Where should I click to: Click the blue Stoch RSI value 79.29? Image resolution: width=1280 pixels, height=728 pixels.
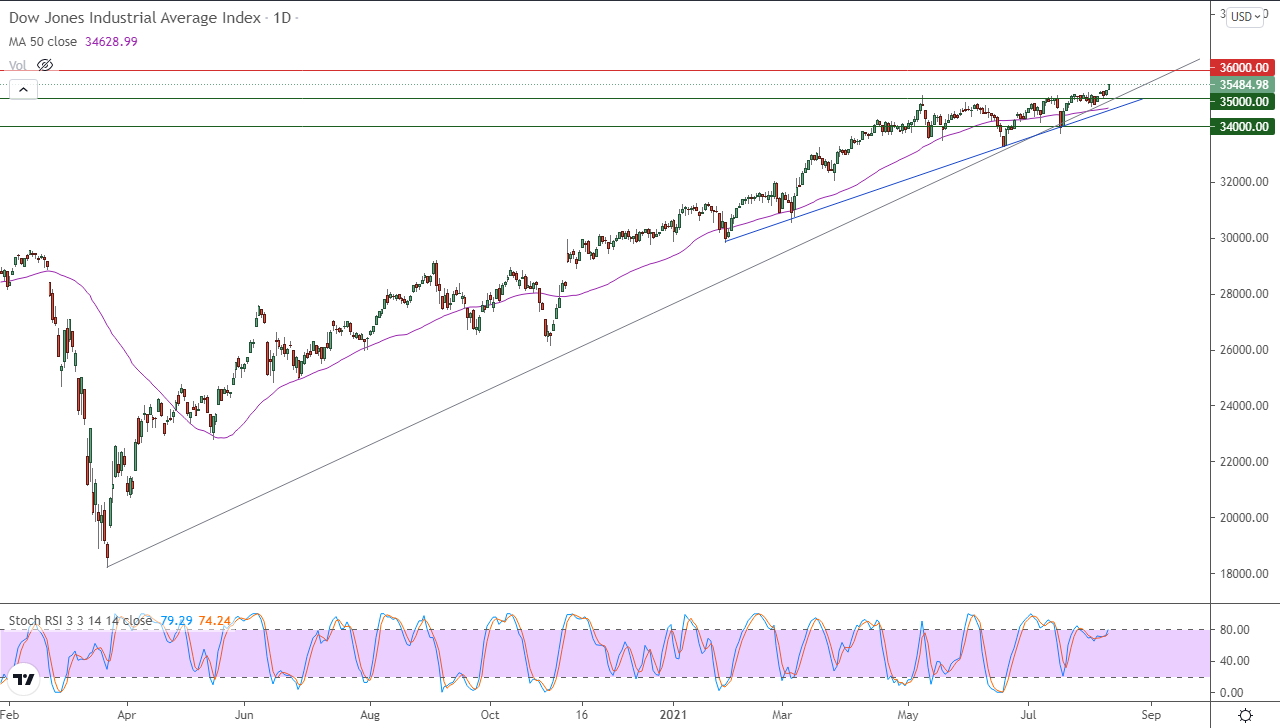coord(175,620)
